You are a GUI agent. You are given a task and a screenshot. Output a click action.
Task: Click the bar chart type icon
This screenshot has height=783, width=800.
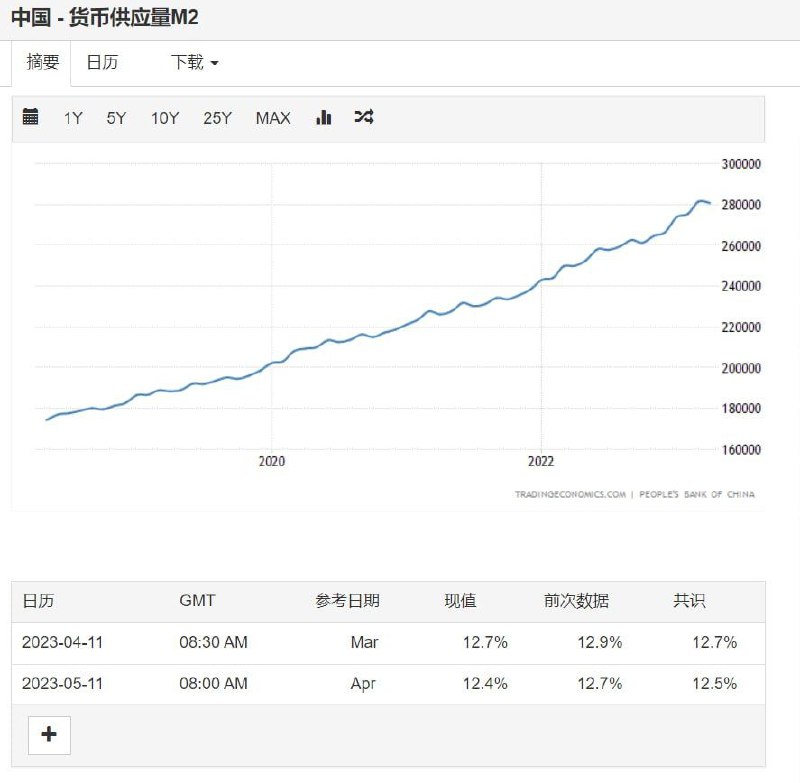(x=323, y=117)
